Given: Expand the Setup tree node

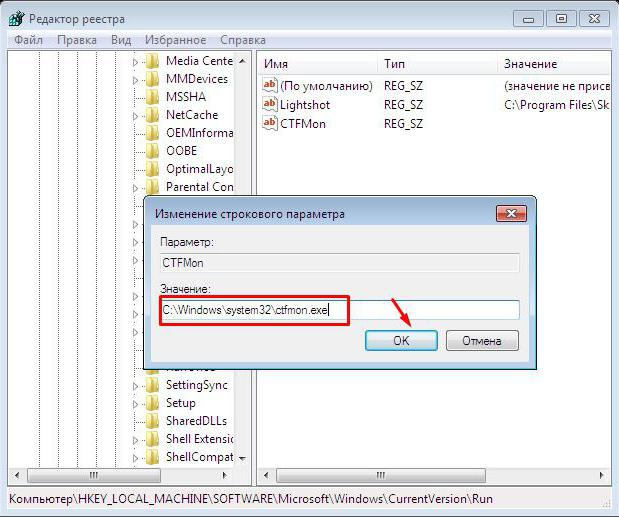Looking at the screenshot, I should pyautogui.click(x=135, y=404).
